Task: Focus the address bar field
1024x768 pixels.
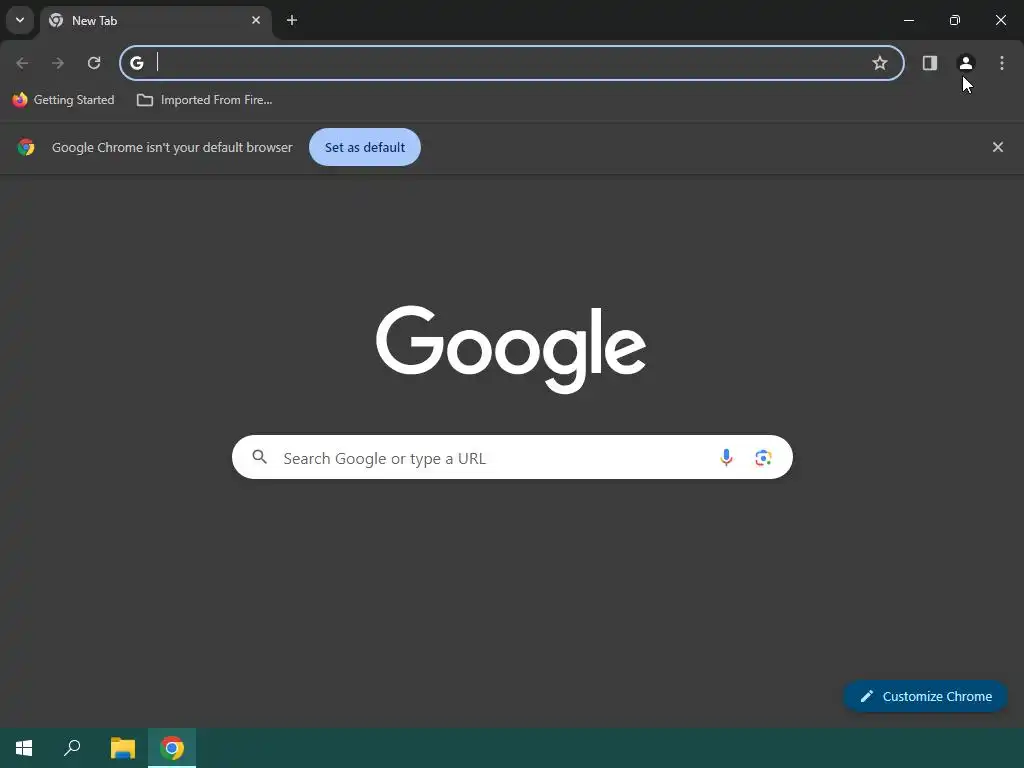Action: (x=512, y=63)
